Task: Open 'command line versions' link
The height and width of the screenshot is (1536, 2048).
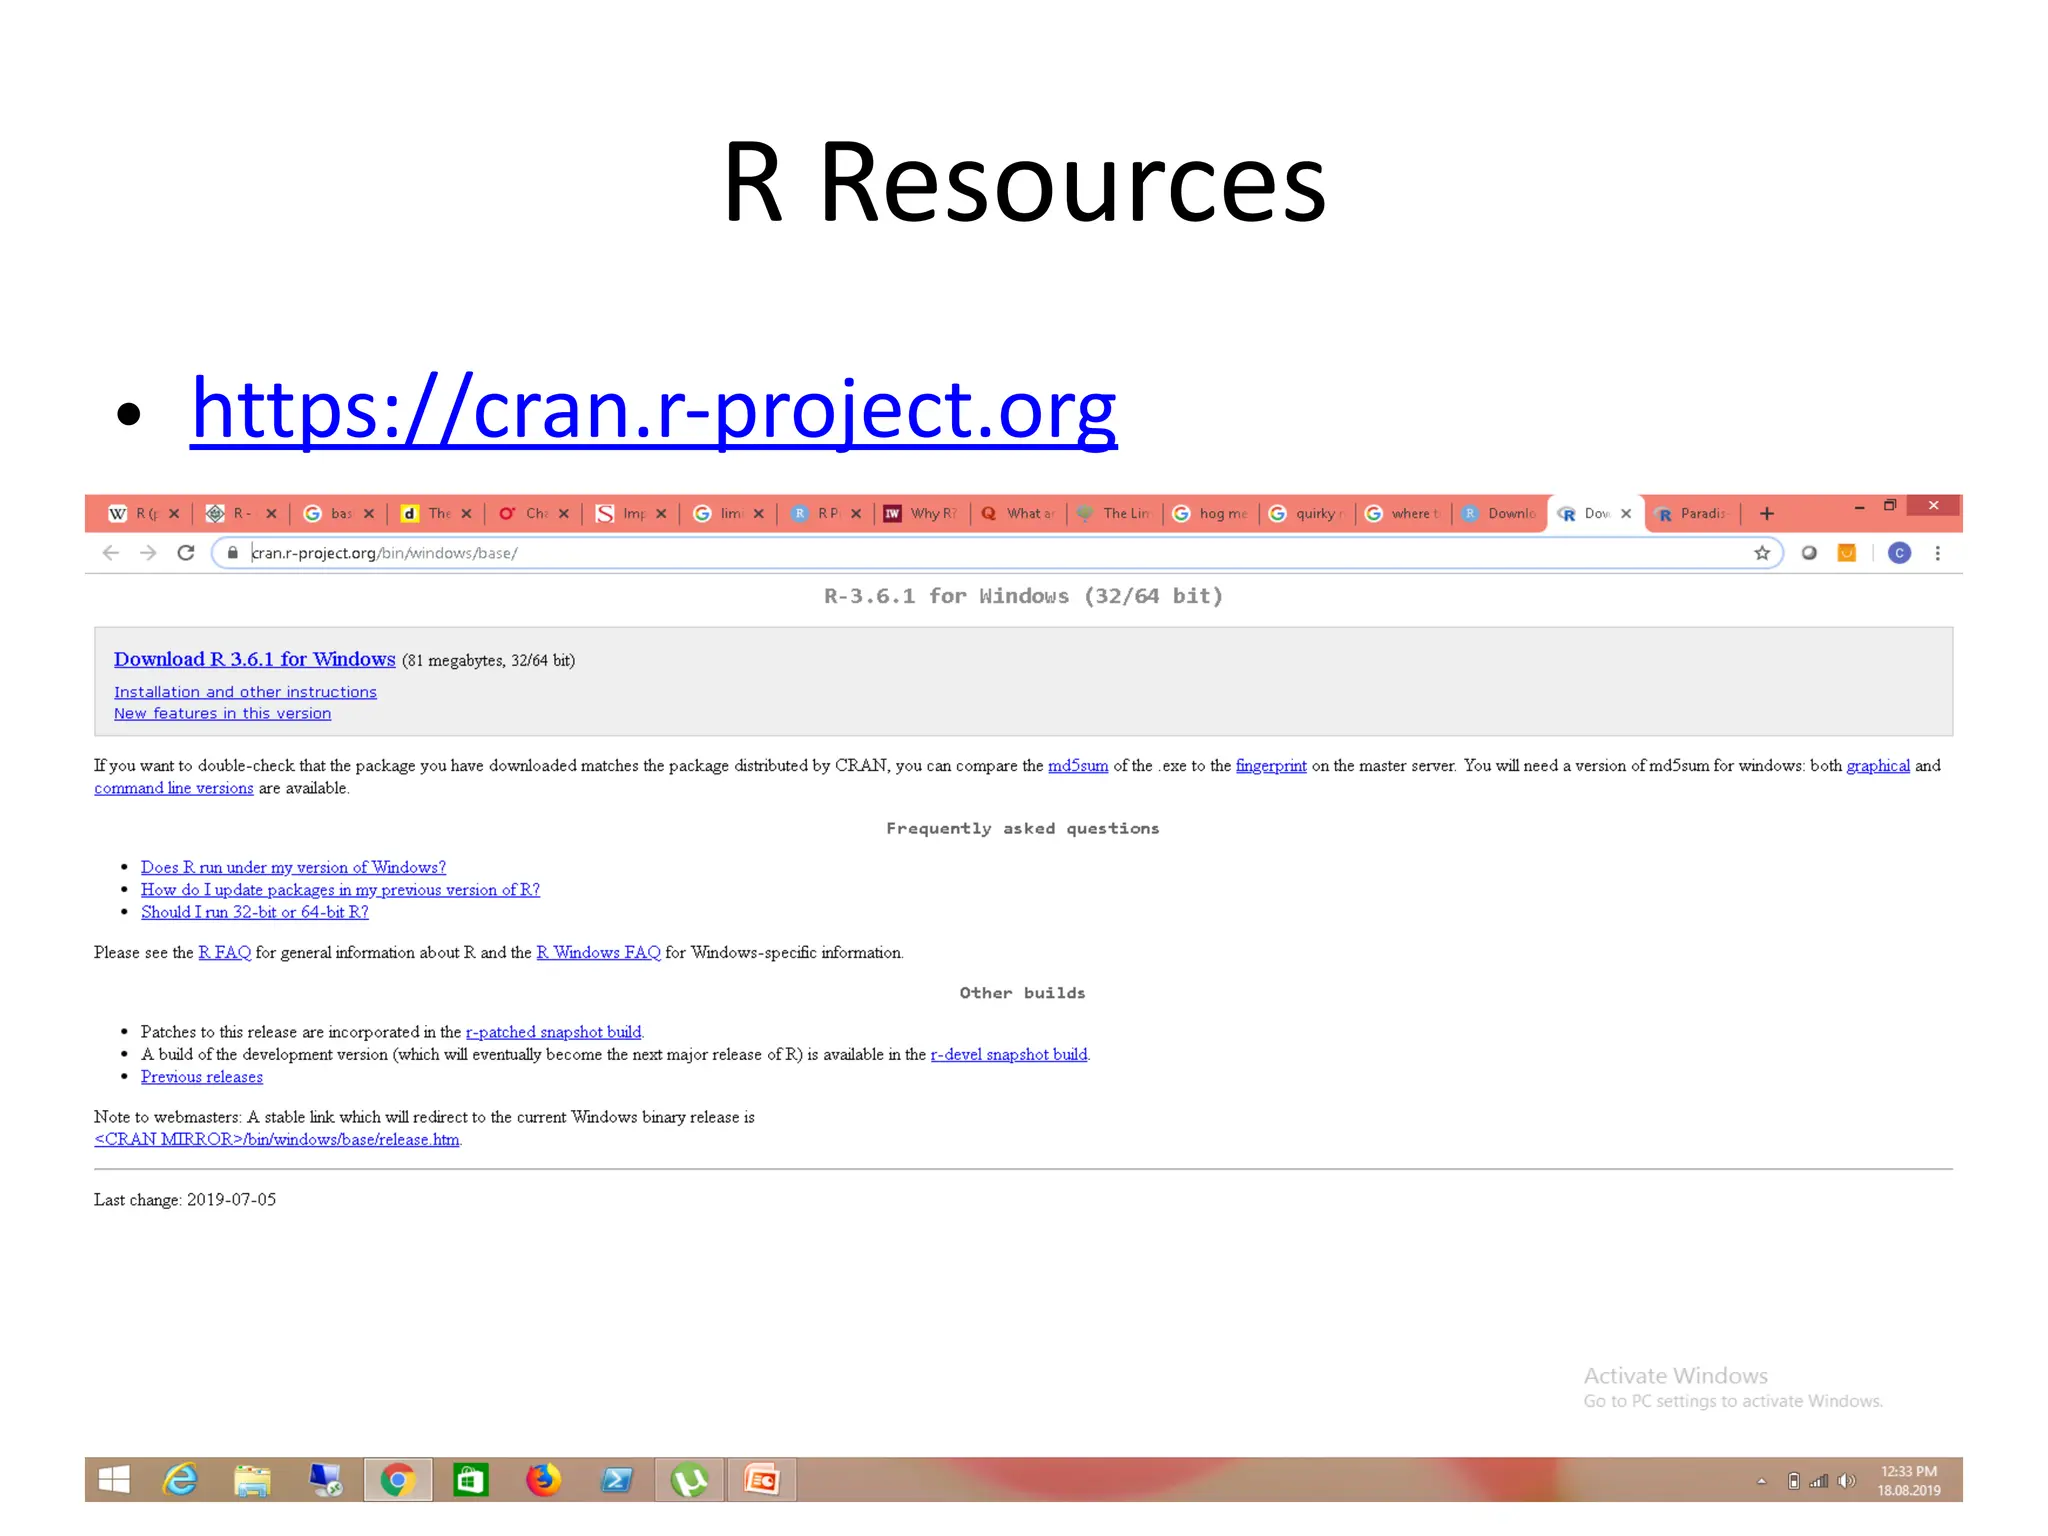Action: click(x=174, y=788)
